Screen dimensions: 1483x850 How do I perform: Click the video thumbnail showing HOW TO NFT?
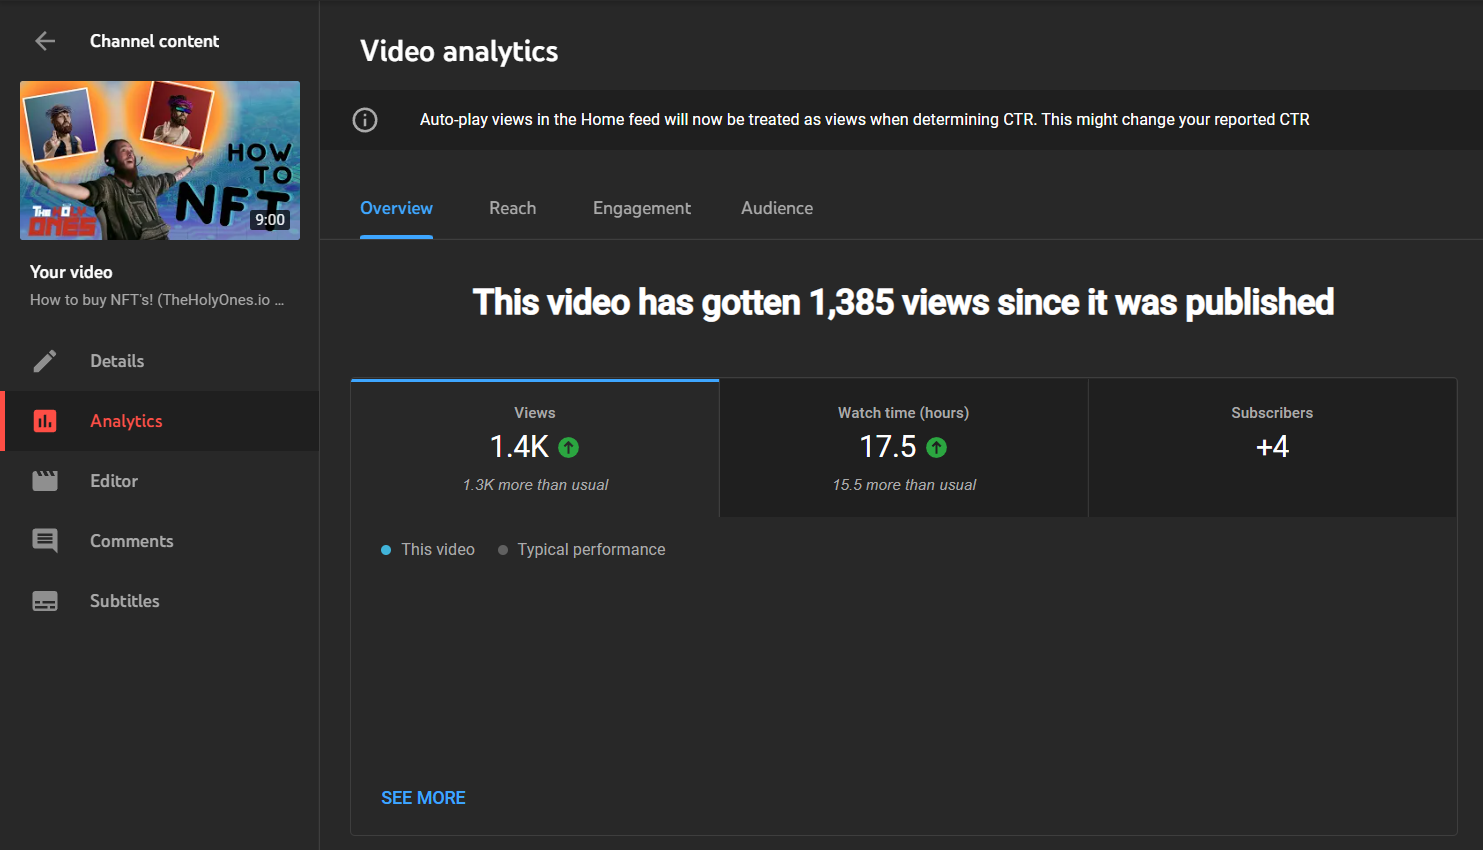pos(159,160)
